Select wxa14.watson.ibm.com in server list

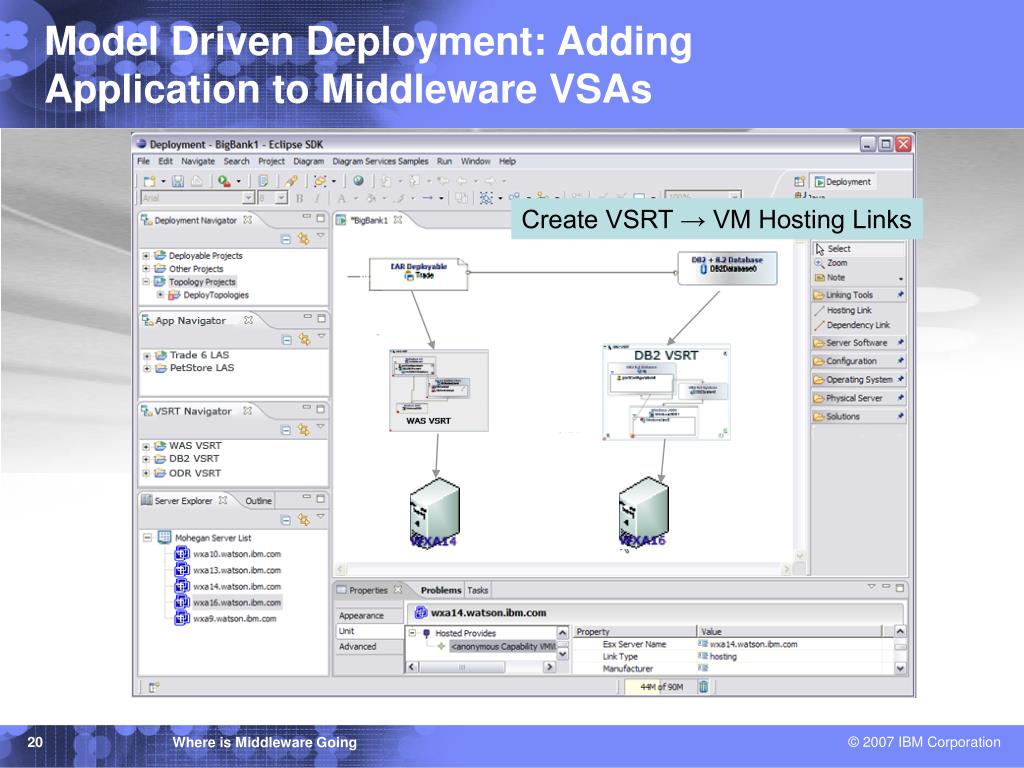228,586
